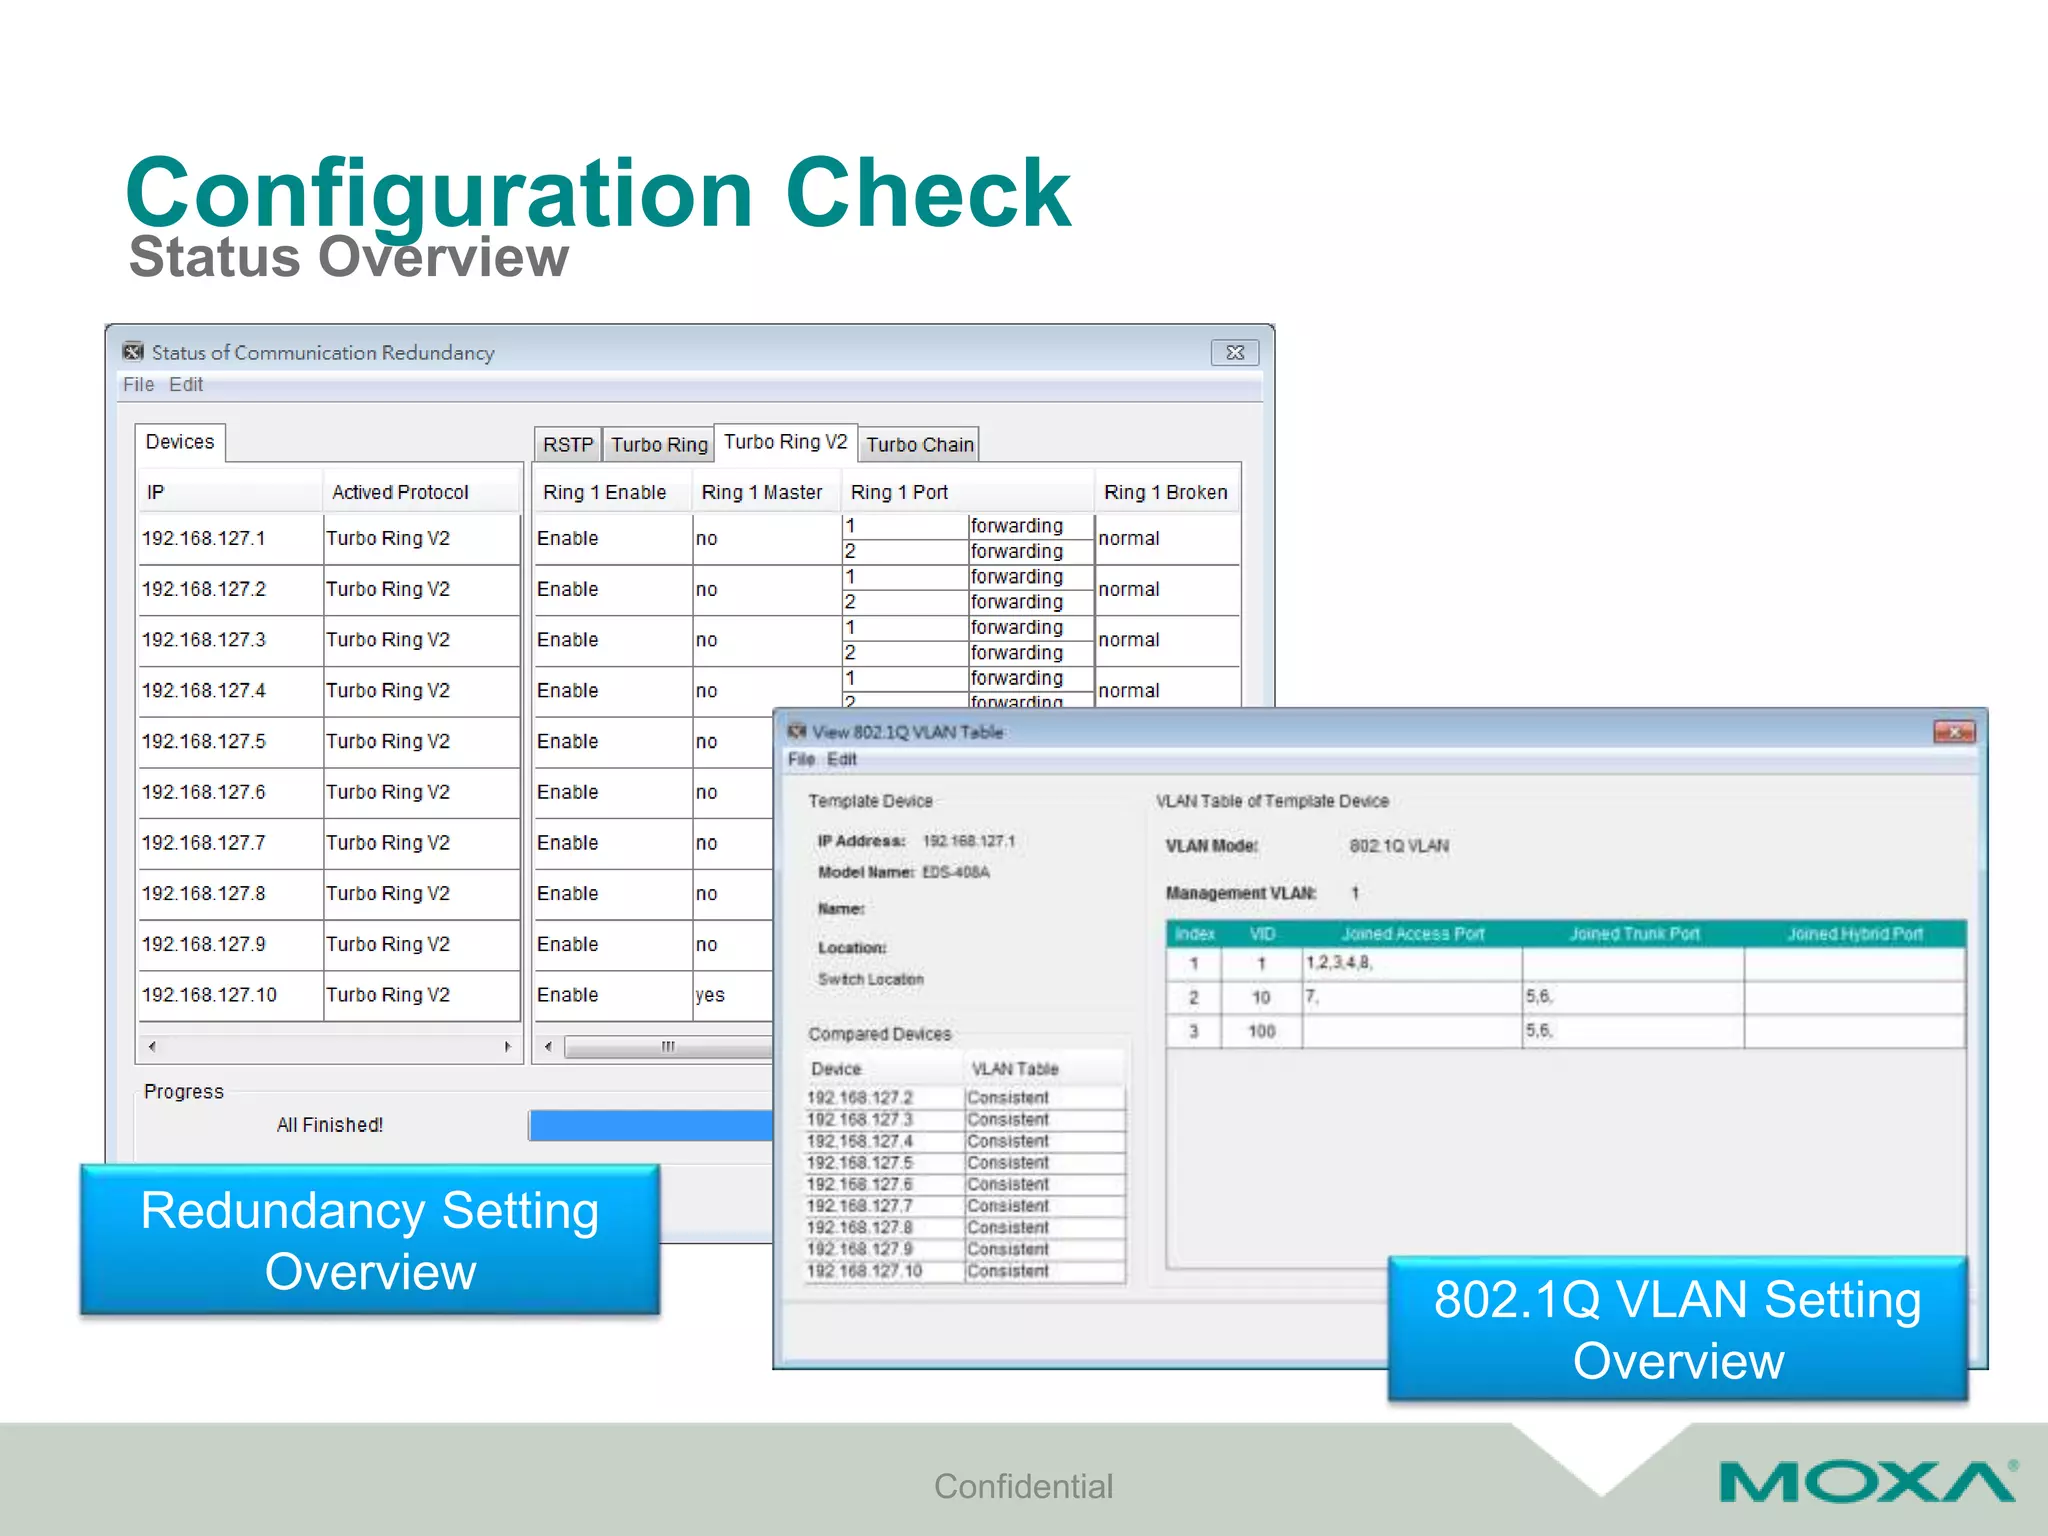This screenshot has height=1536, width=2048.
Task: Click the Joined Hybrid Port column header
Action: pyautogui.click(x=1855, y=934)
